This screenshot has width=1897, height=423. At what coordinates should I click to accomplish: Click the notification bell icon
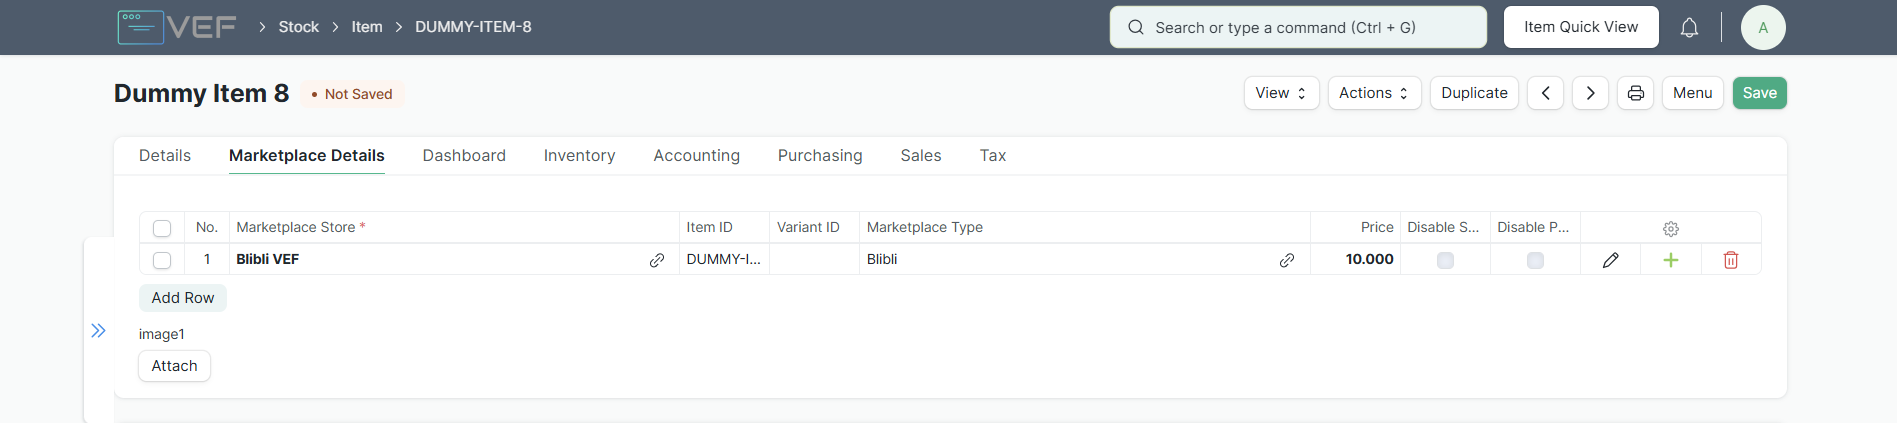pyautogui.click(x=1689, y=28)
